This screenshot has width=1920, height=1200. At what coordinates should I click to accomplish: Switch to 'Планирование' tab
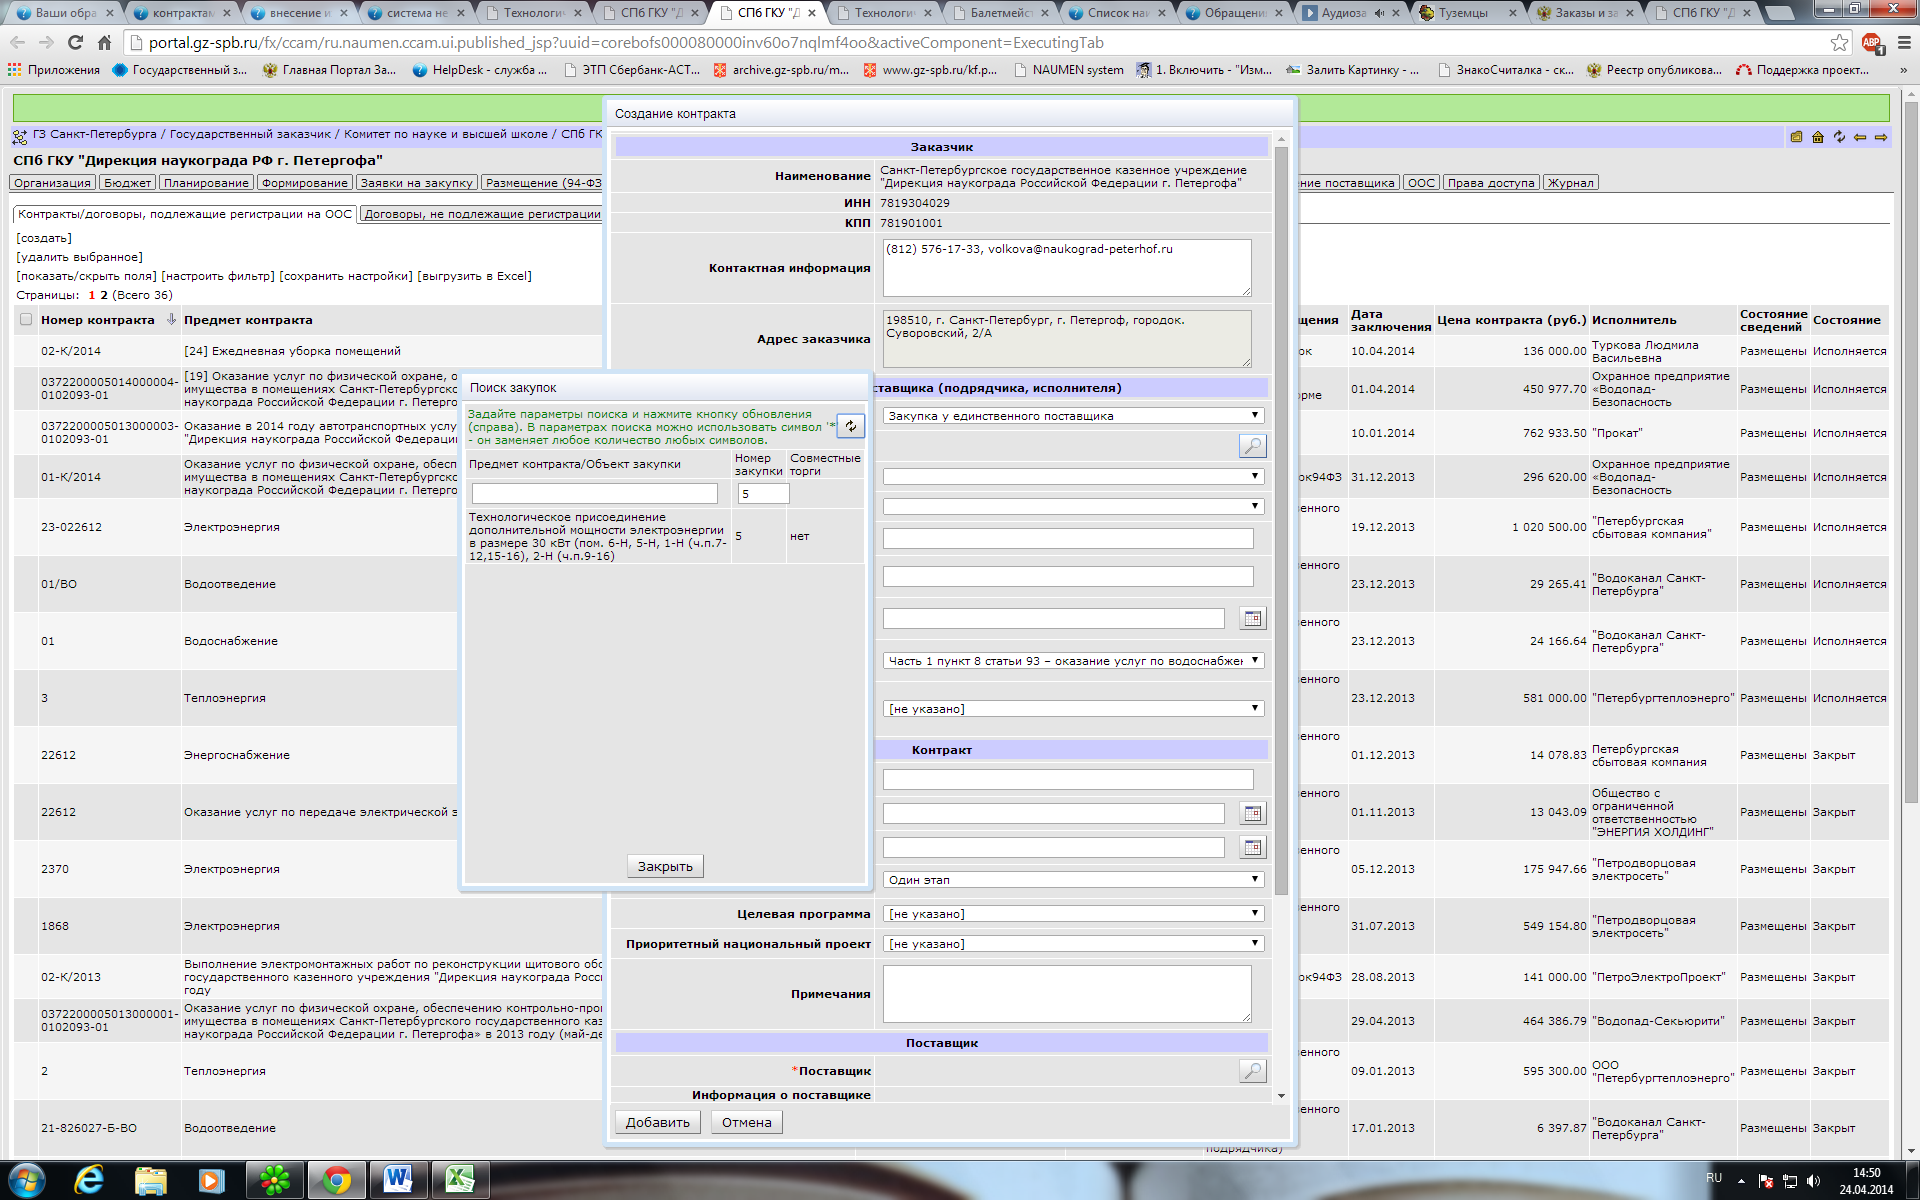[206, 183]
